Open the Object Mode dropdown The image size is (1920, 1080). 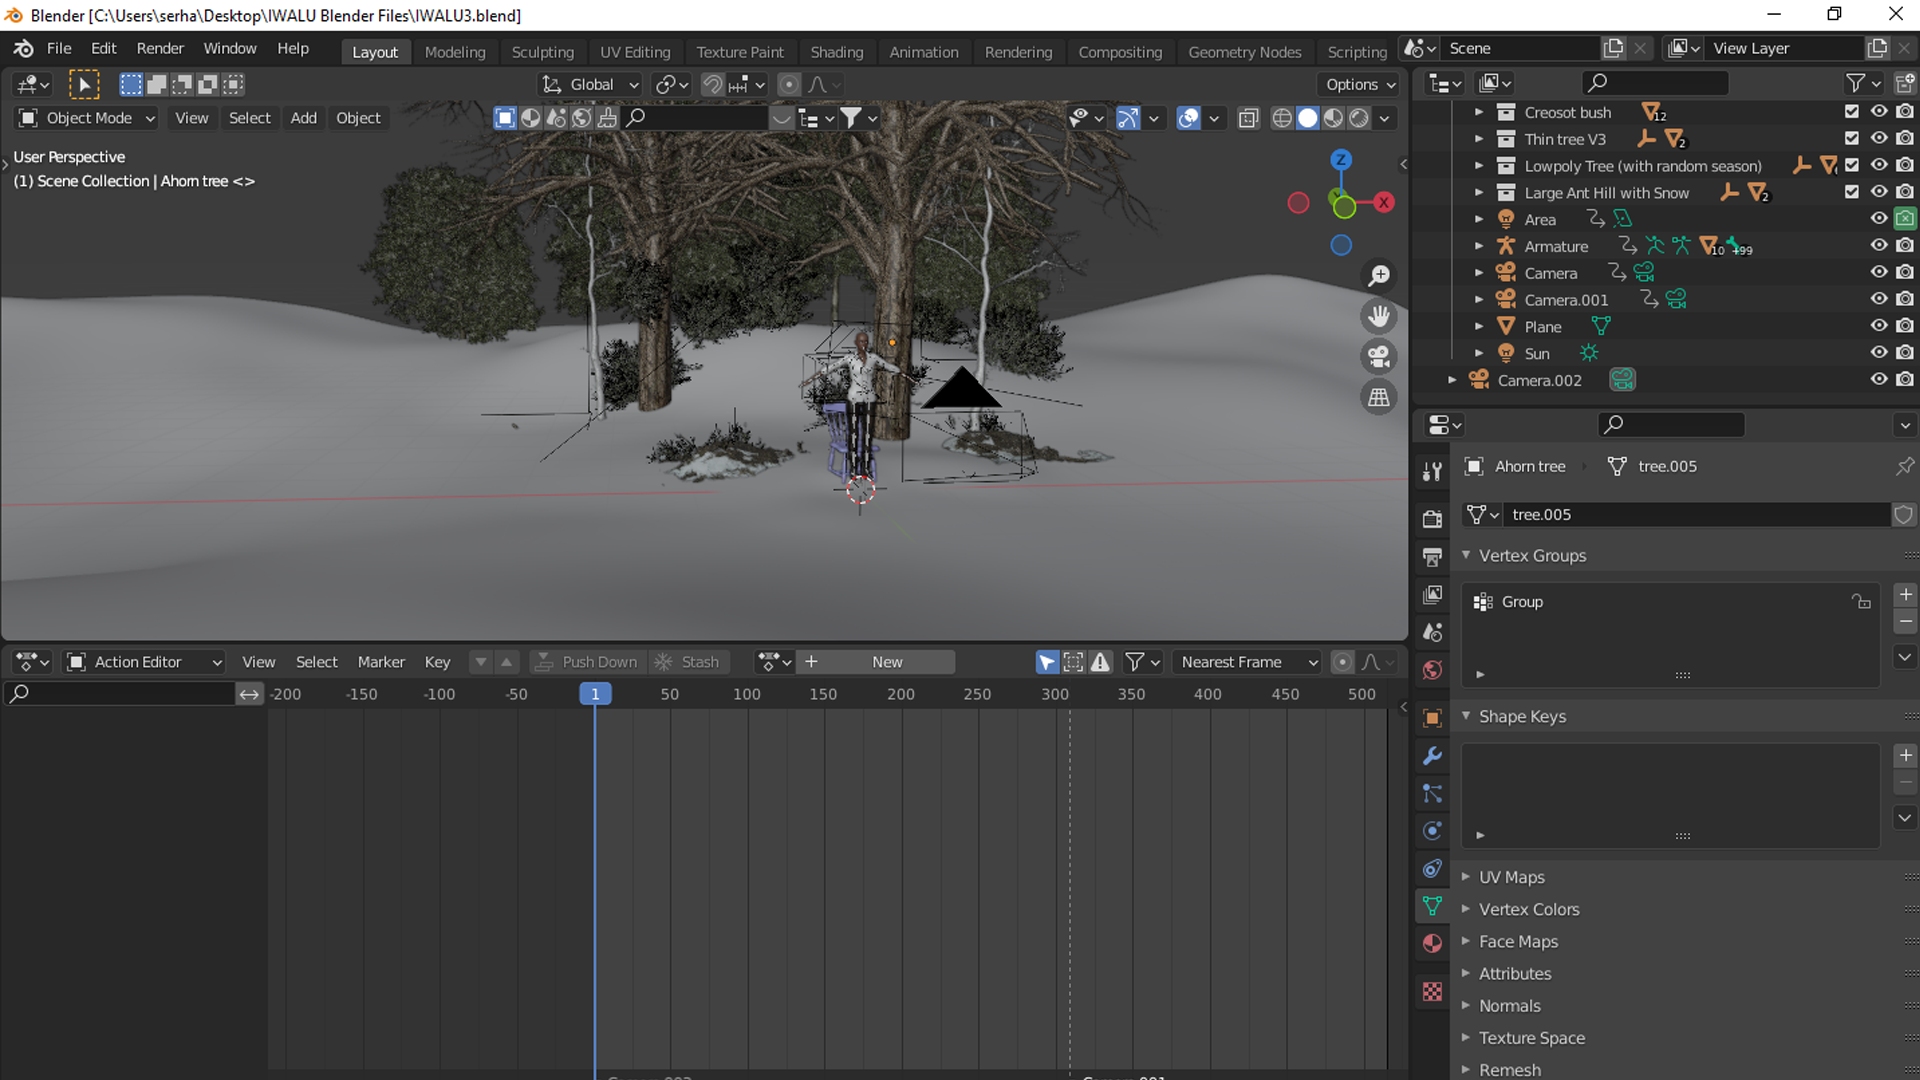coord(88,118)
